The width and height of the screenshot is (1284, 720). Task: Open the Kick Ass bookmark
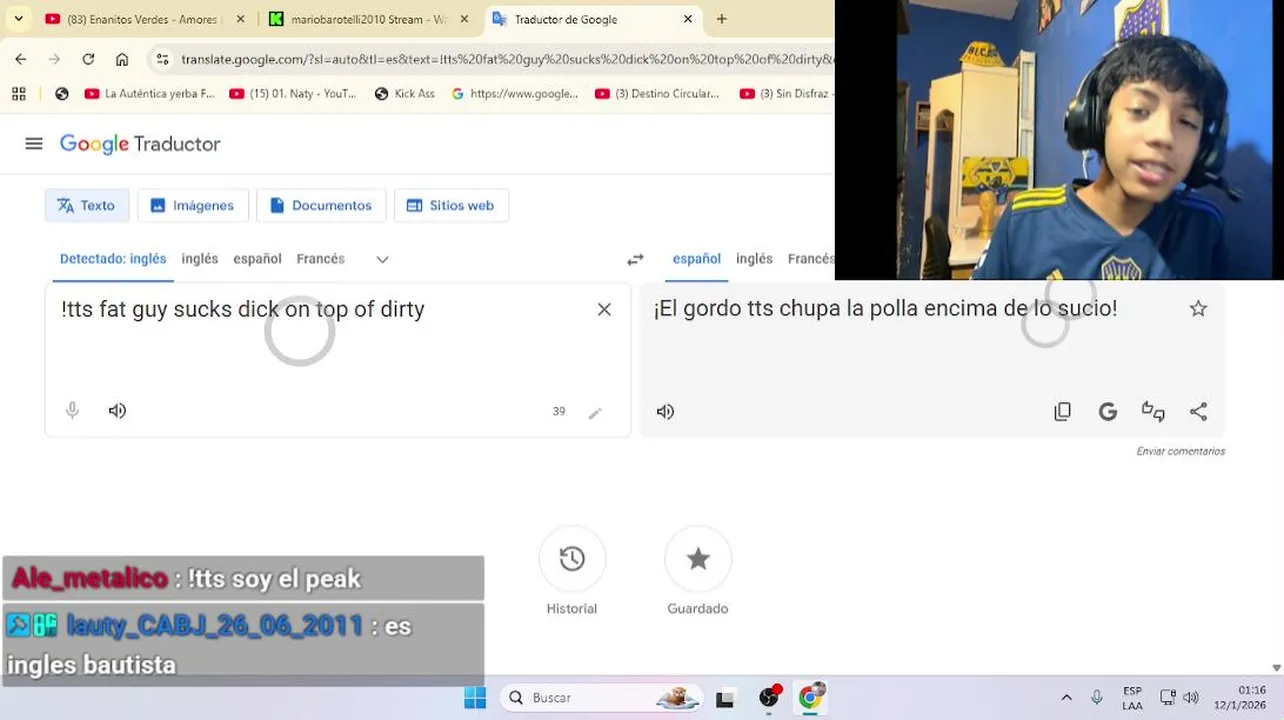coord(405,93)
